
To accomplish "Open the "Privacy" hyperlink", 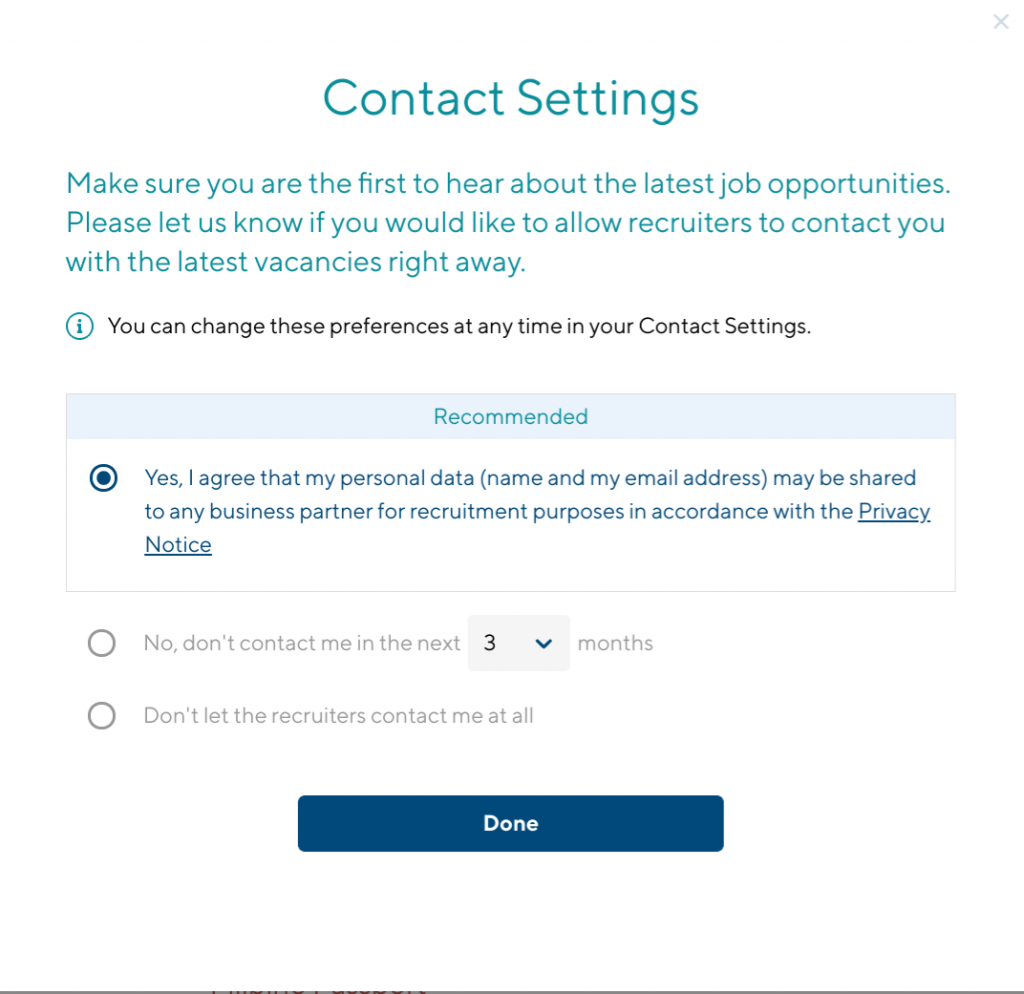I will tap(894, 511).
